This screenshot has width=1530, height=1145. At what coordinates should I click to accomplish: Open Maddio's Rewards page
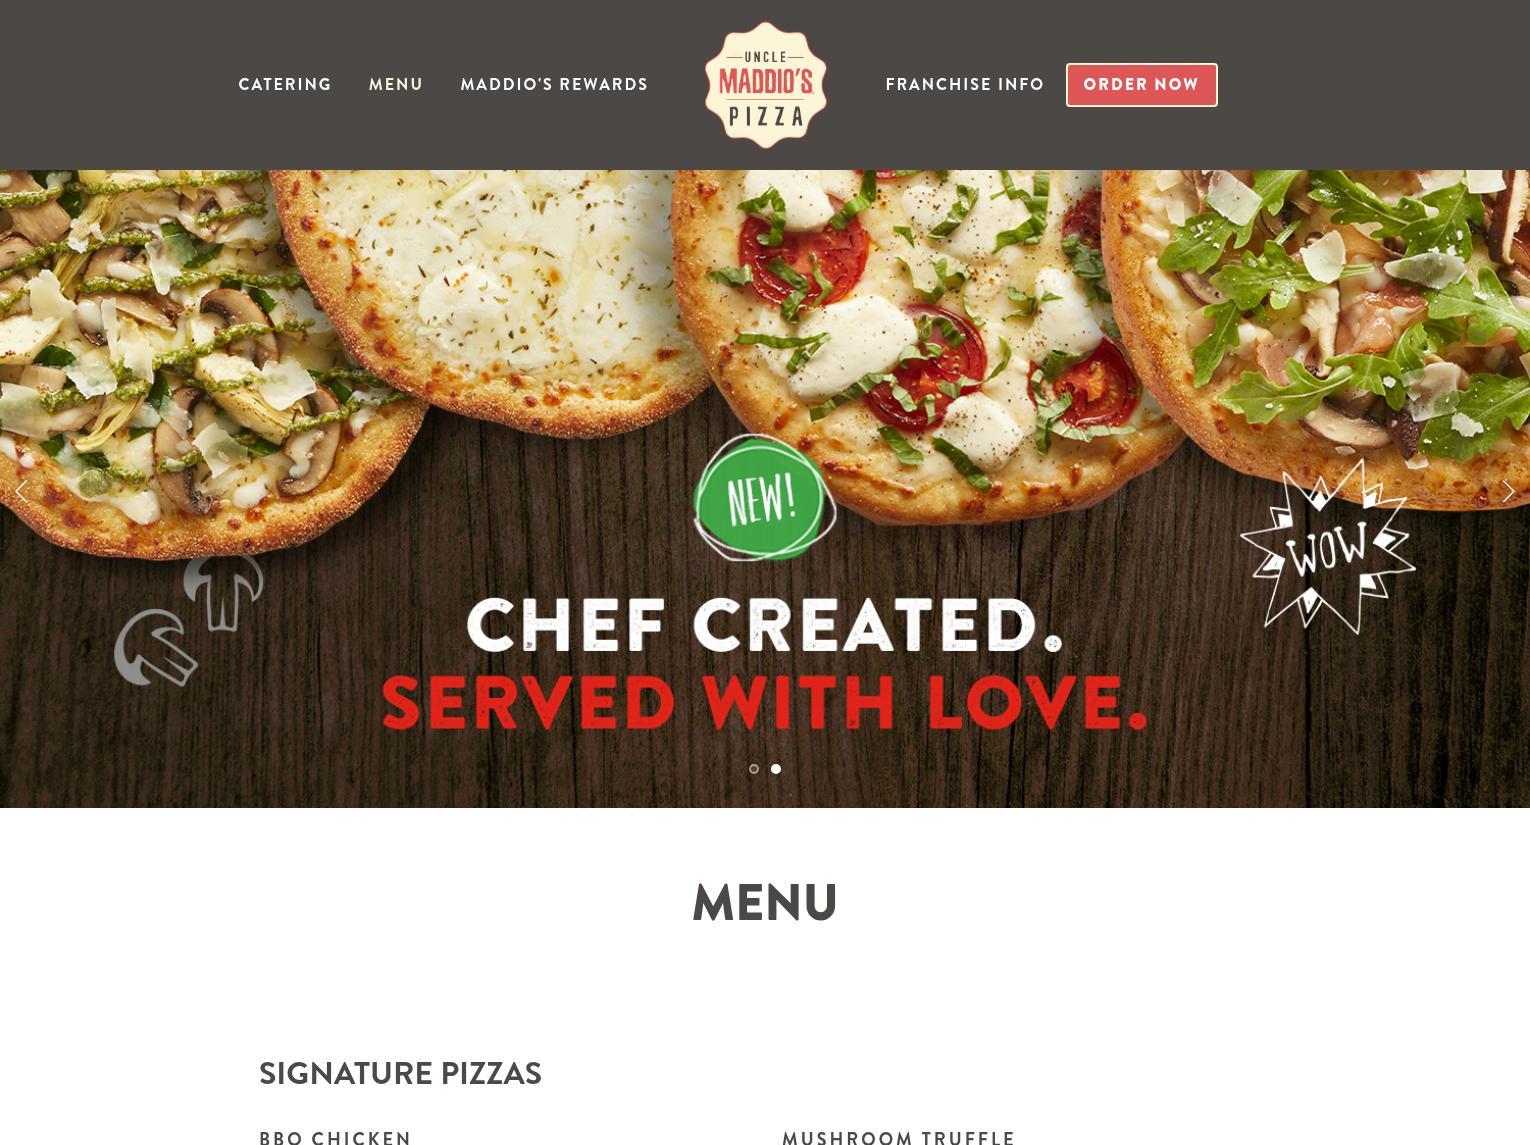(554, 85)
